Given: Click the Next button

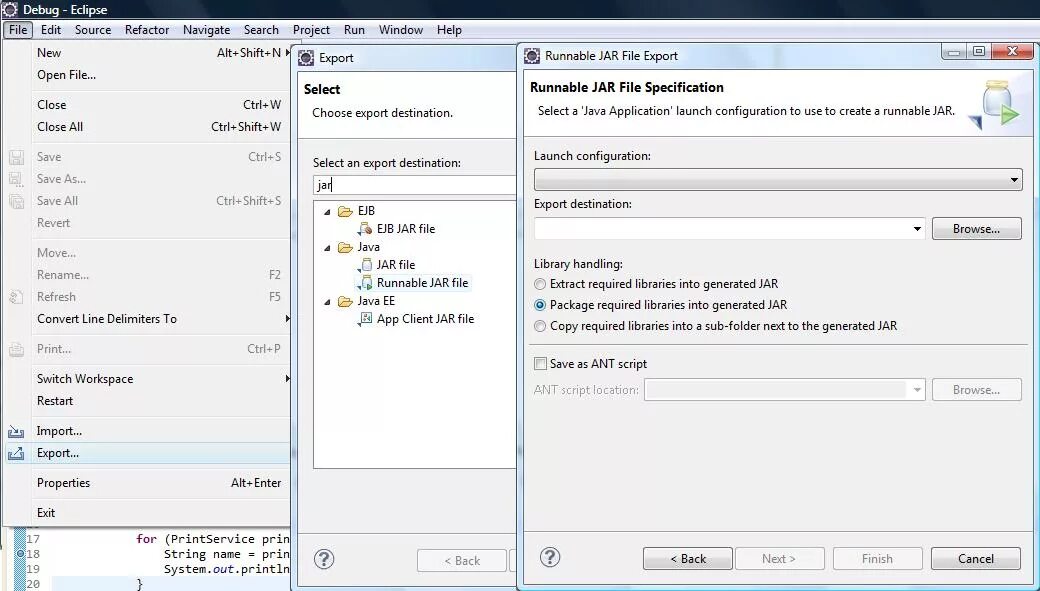Looking at the screenshot, I should tap(779, 558).
